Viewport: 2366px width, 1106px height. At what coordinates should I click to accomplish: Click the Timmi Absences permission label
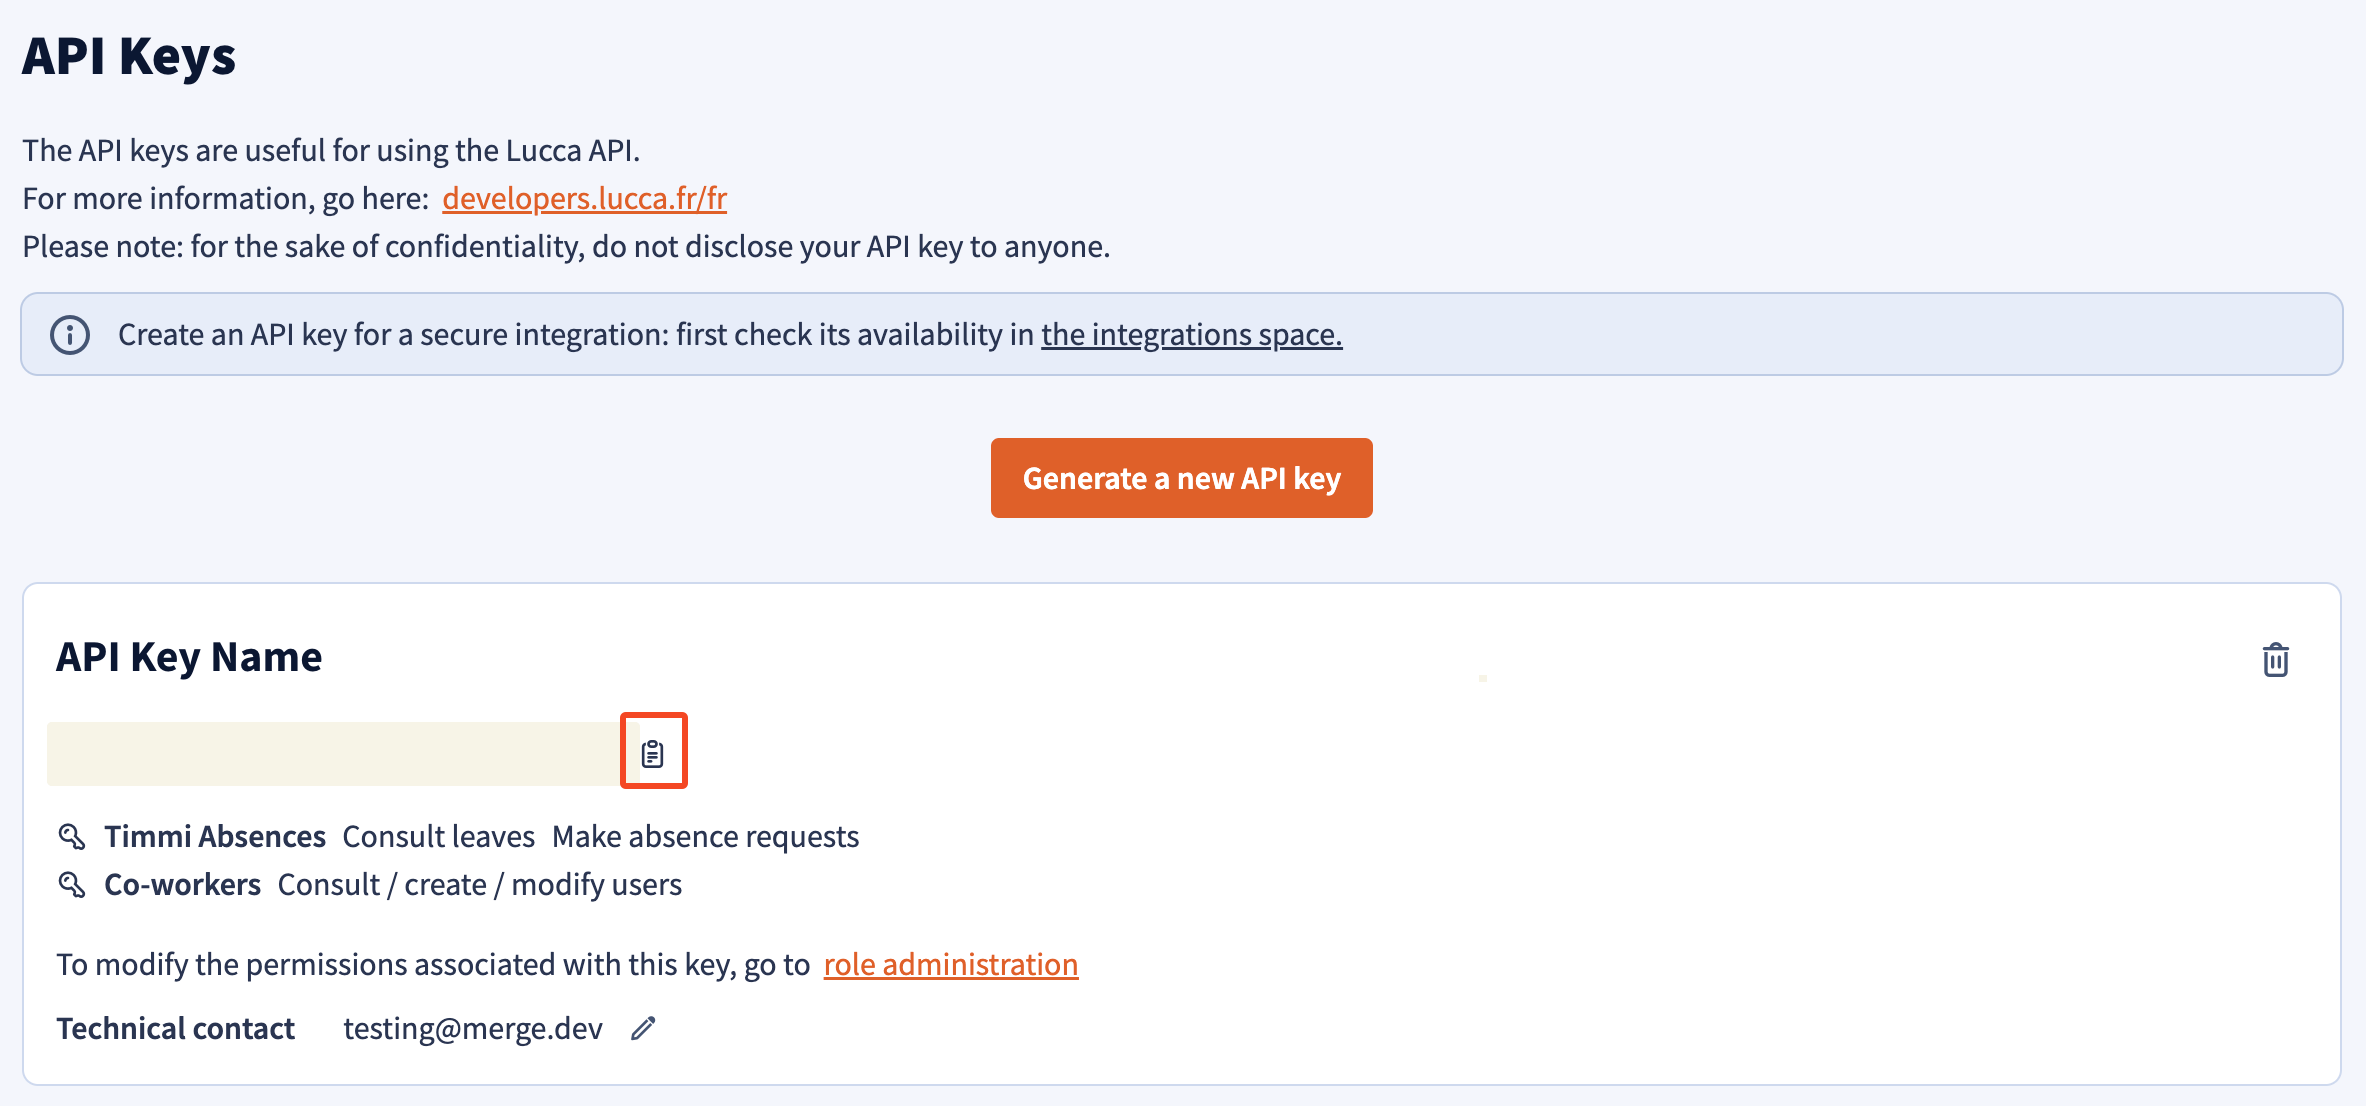point(215,836)
